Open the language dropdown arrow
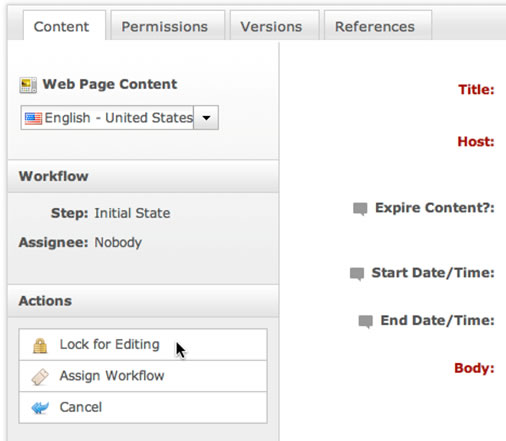 [206, 118]
